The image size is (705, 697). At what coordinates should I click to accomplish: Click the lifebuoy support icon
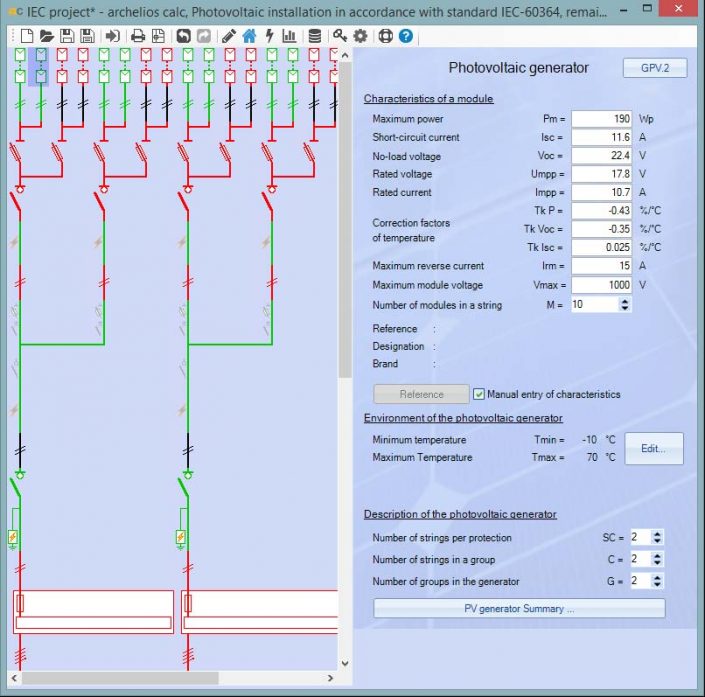click(x=385, y=36)
